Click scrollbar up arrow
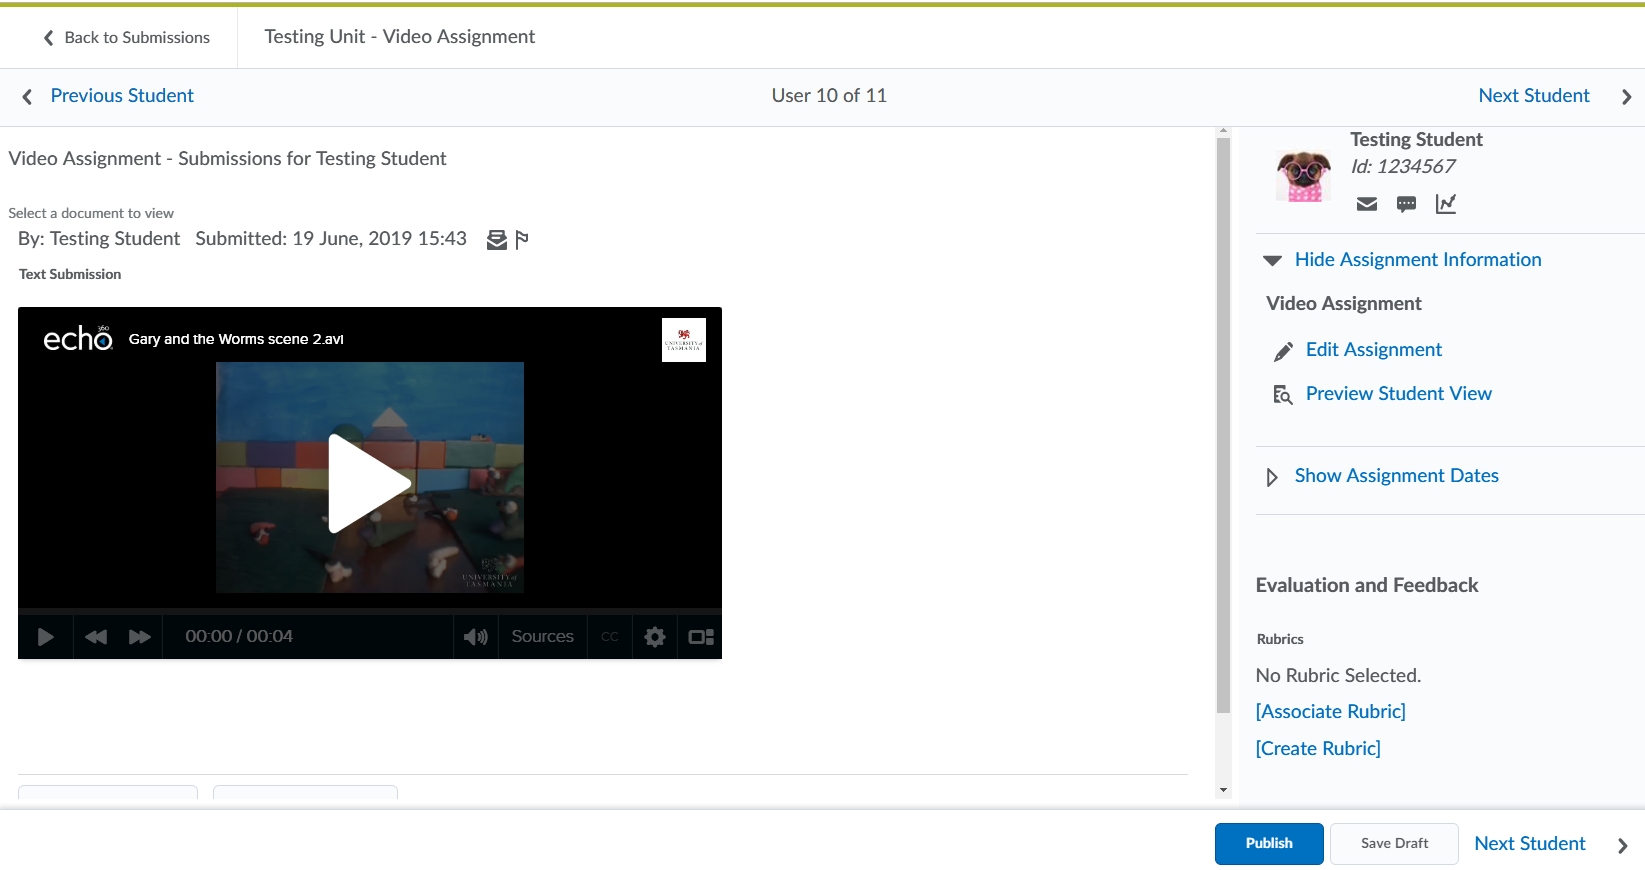The image size is (1645, 870). (1223, 131)
